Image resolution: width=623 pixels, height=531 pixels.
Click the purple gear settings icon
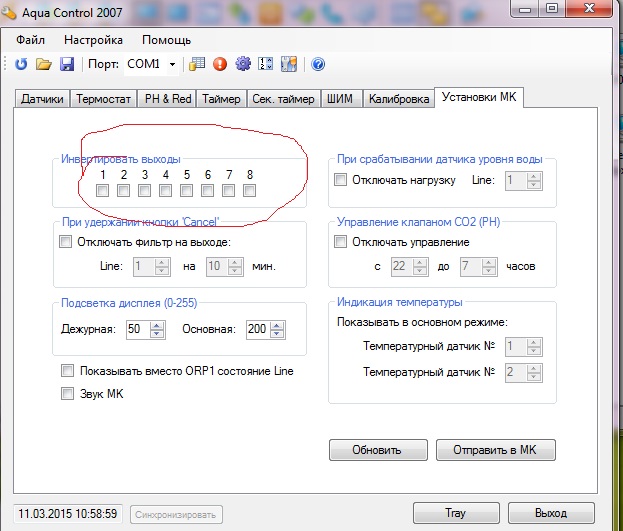pyautogui.click(x=242, y=64)
